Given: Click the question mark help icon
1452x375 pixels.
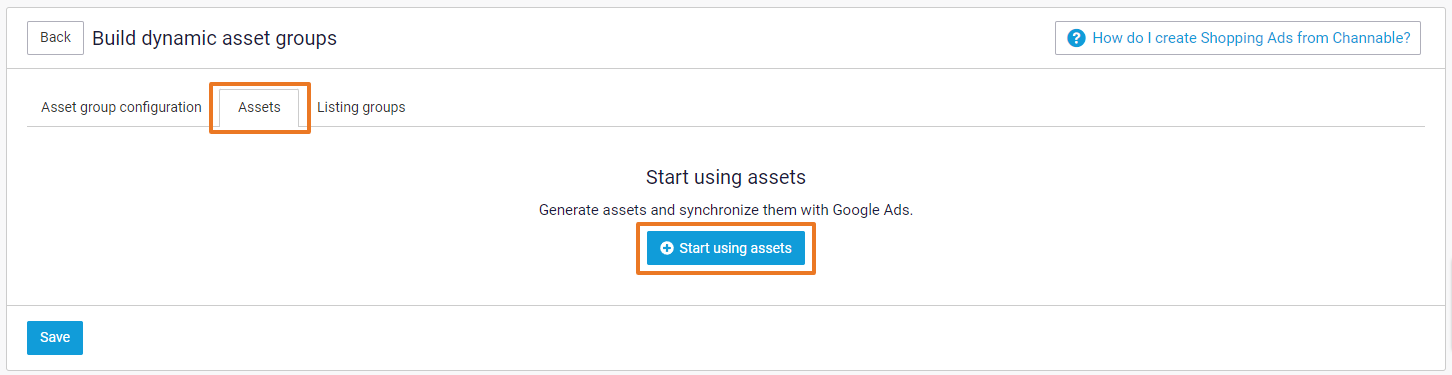Looking at the screenshot, I should 1076,38.
